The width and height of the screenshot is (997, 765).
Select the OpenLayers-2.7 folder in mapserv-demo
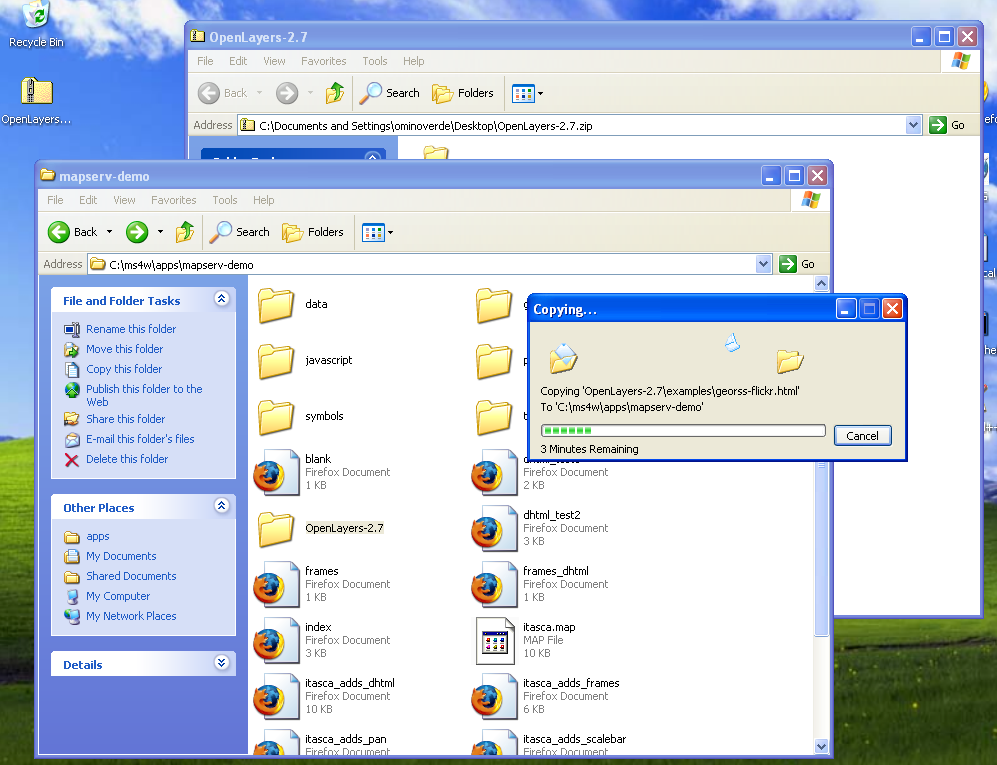click(277, 529)
